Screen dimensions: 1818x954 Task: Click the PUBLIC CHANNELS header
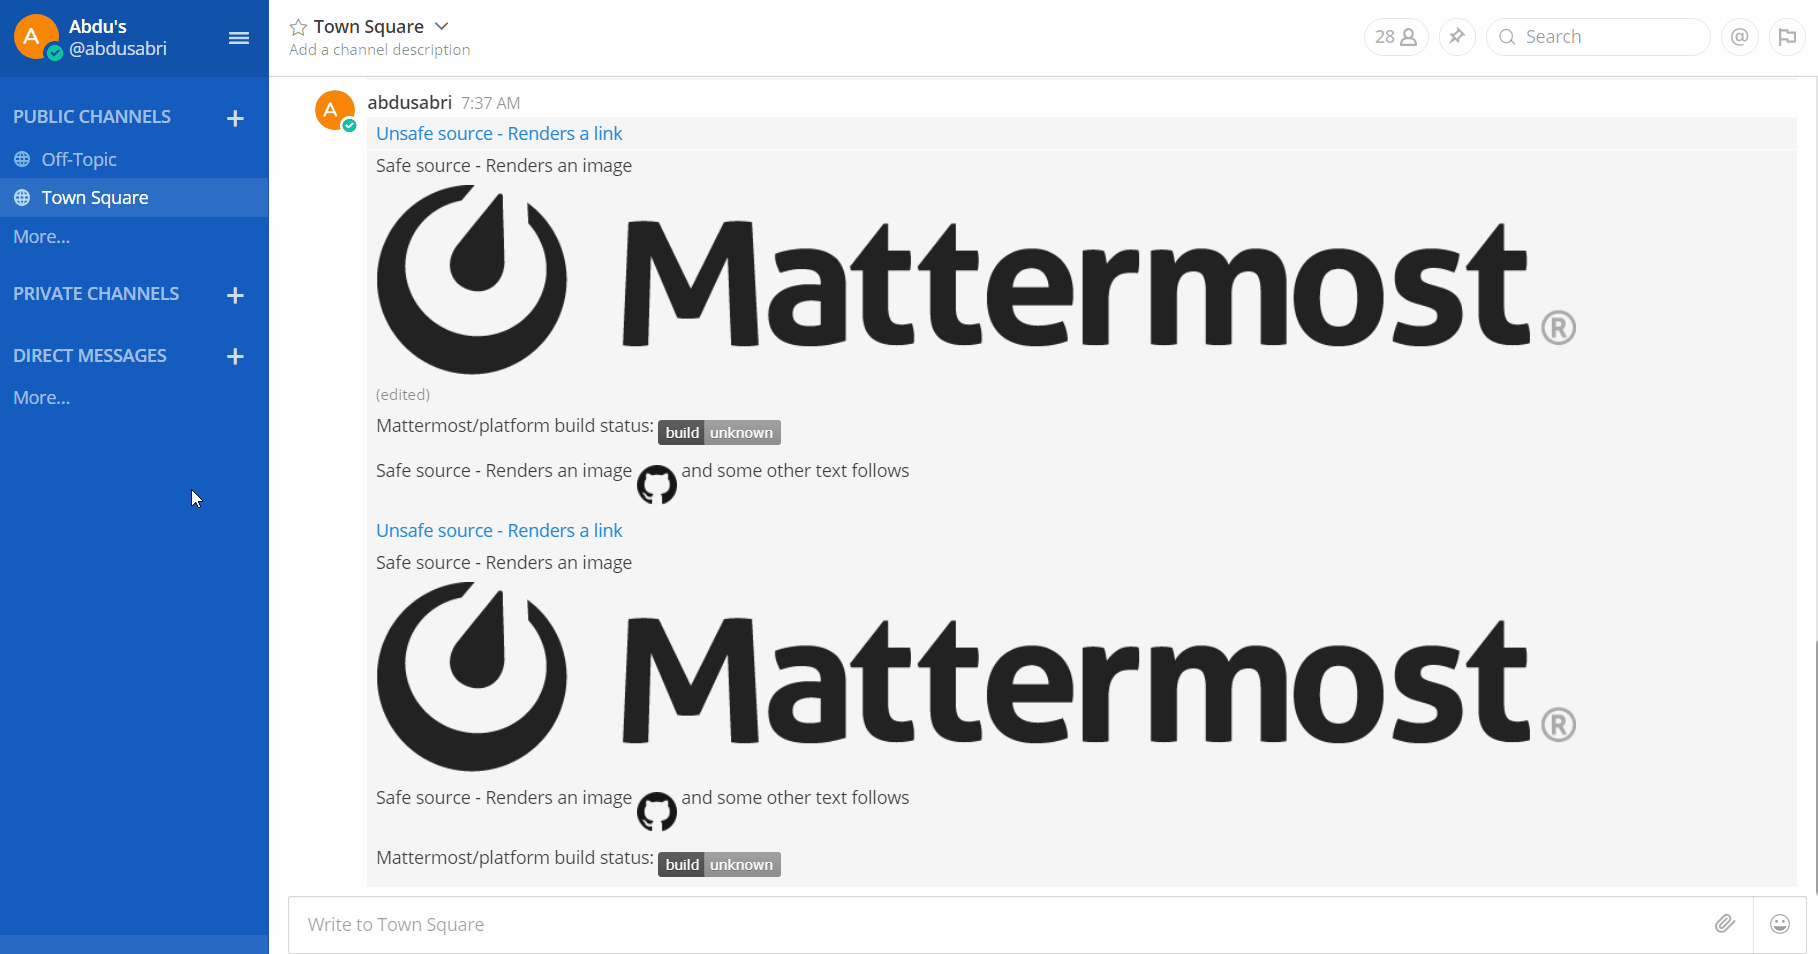coord(92,117)
